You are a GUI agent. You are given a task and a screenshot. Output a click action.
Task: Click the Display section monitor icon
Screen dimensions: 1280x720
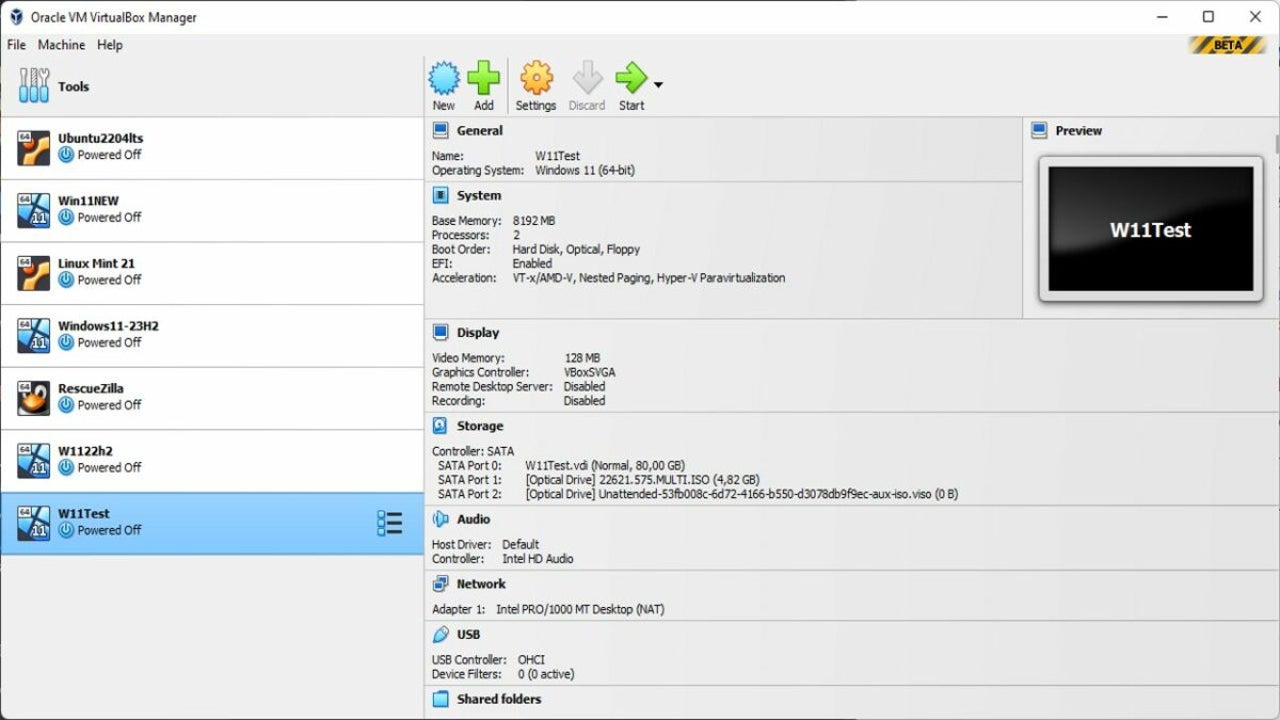pos(440,332)
